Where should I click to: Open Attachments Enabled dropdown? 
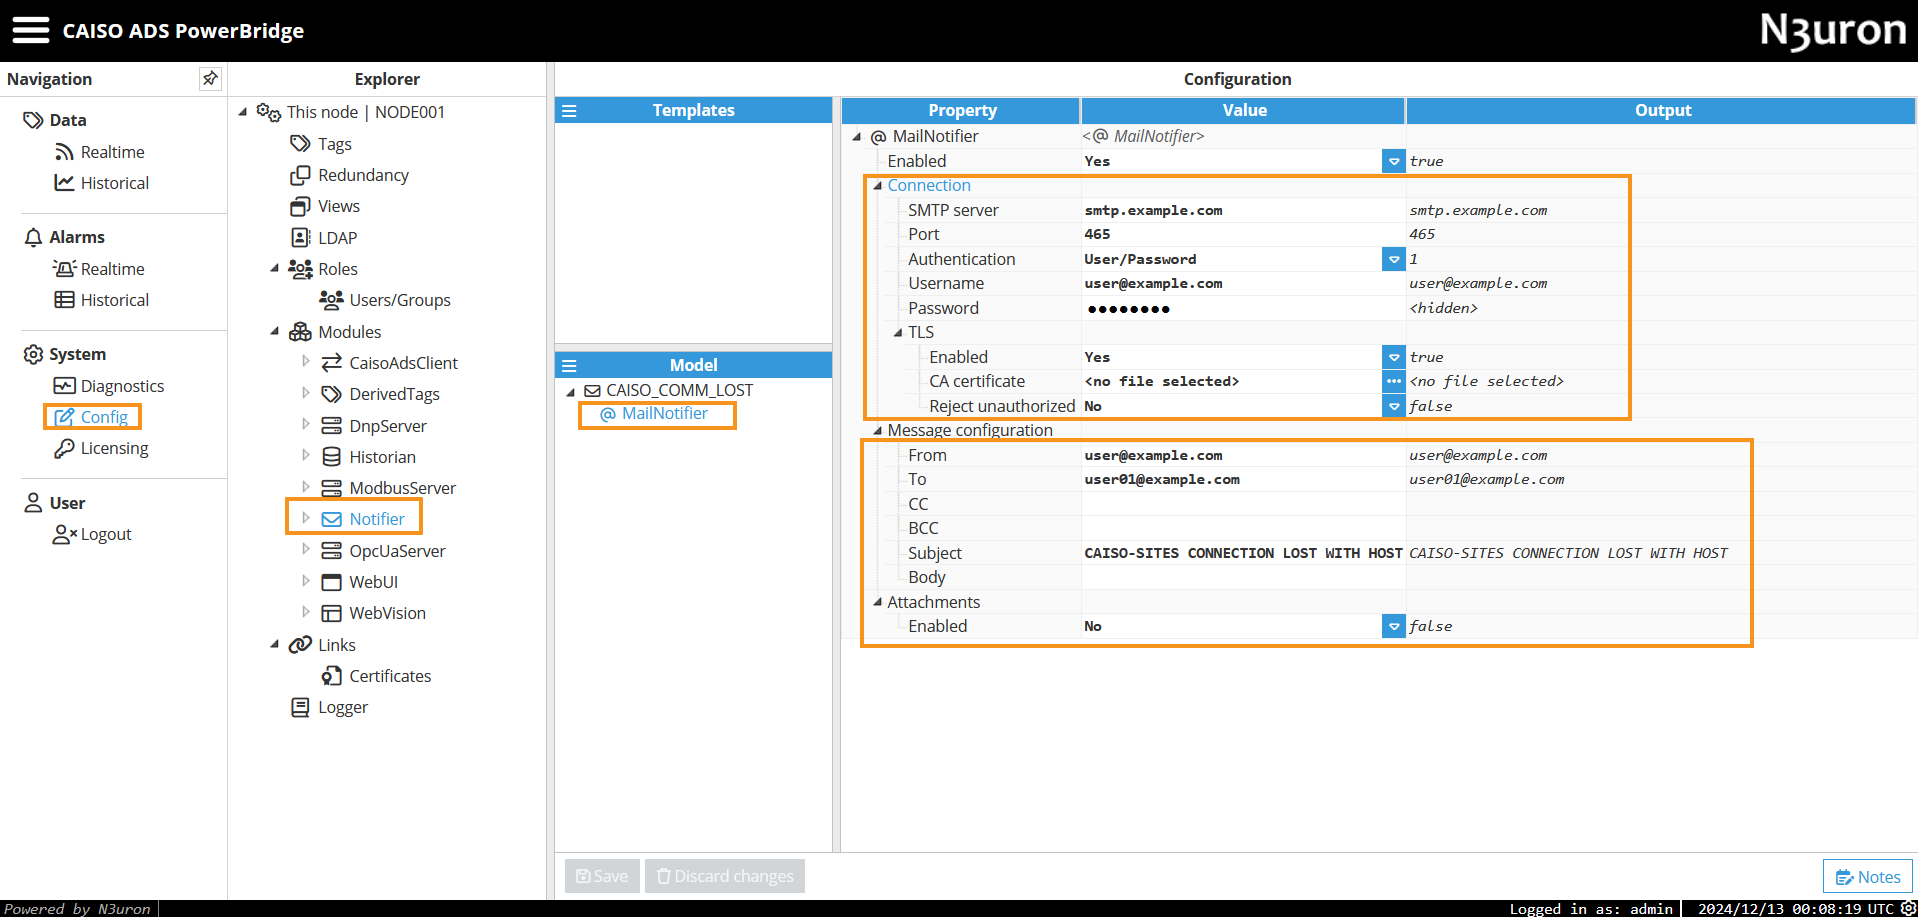pos(1393,626)
